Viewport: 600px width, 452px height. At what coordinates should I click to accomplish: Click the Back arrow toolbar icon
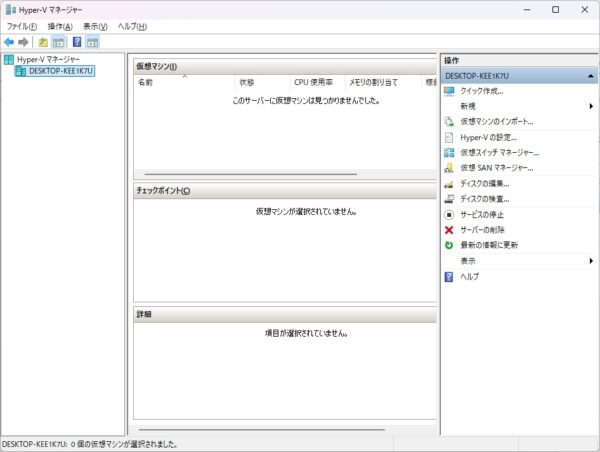tap(9, 42)
